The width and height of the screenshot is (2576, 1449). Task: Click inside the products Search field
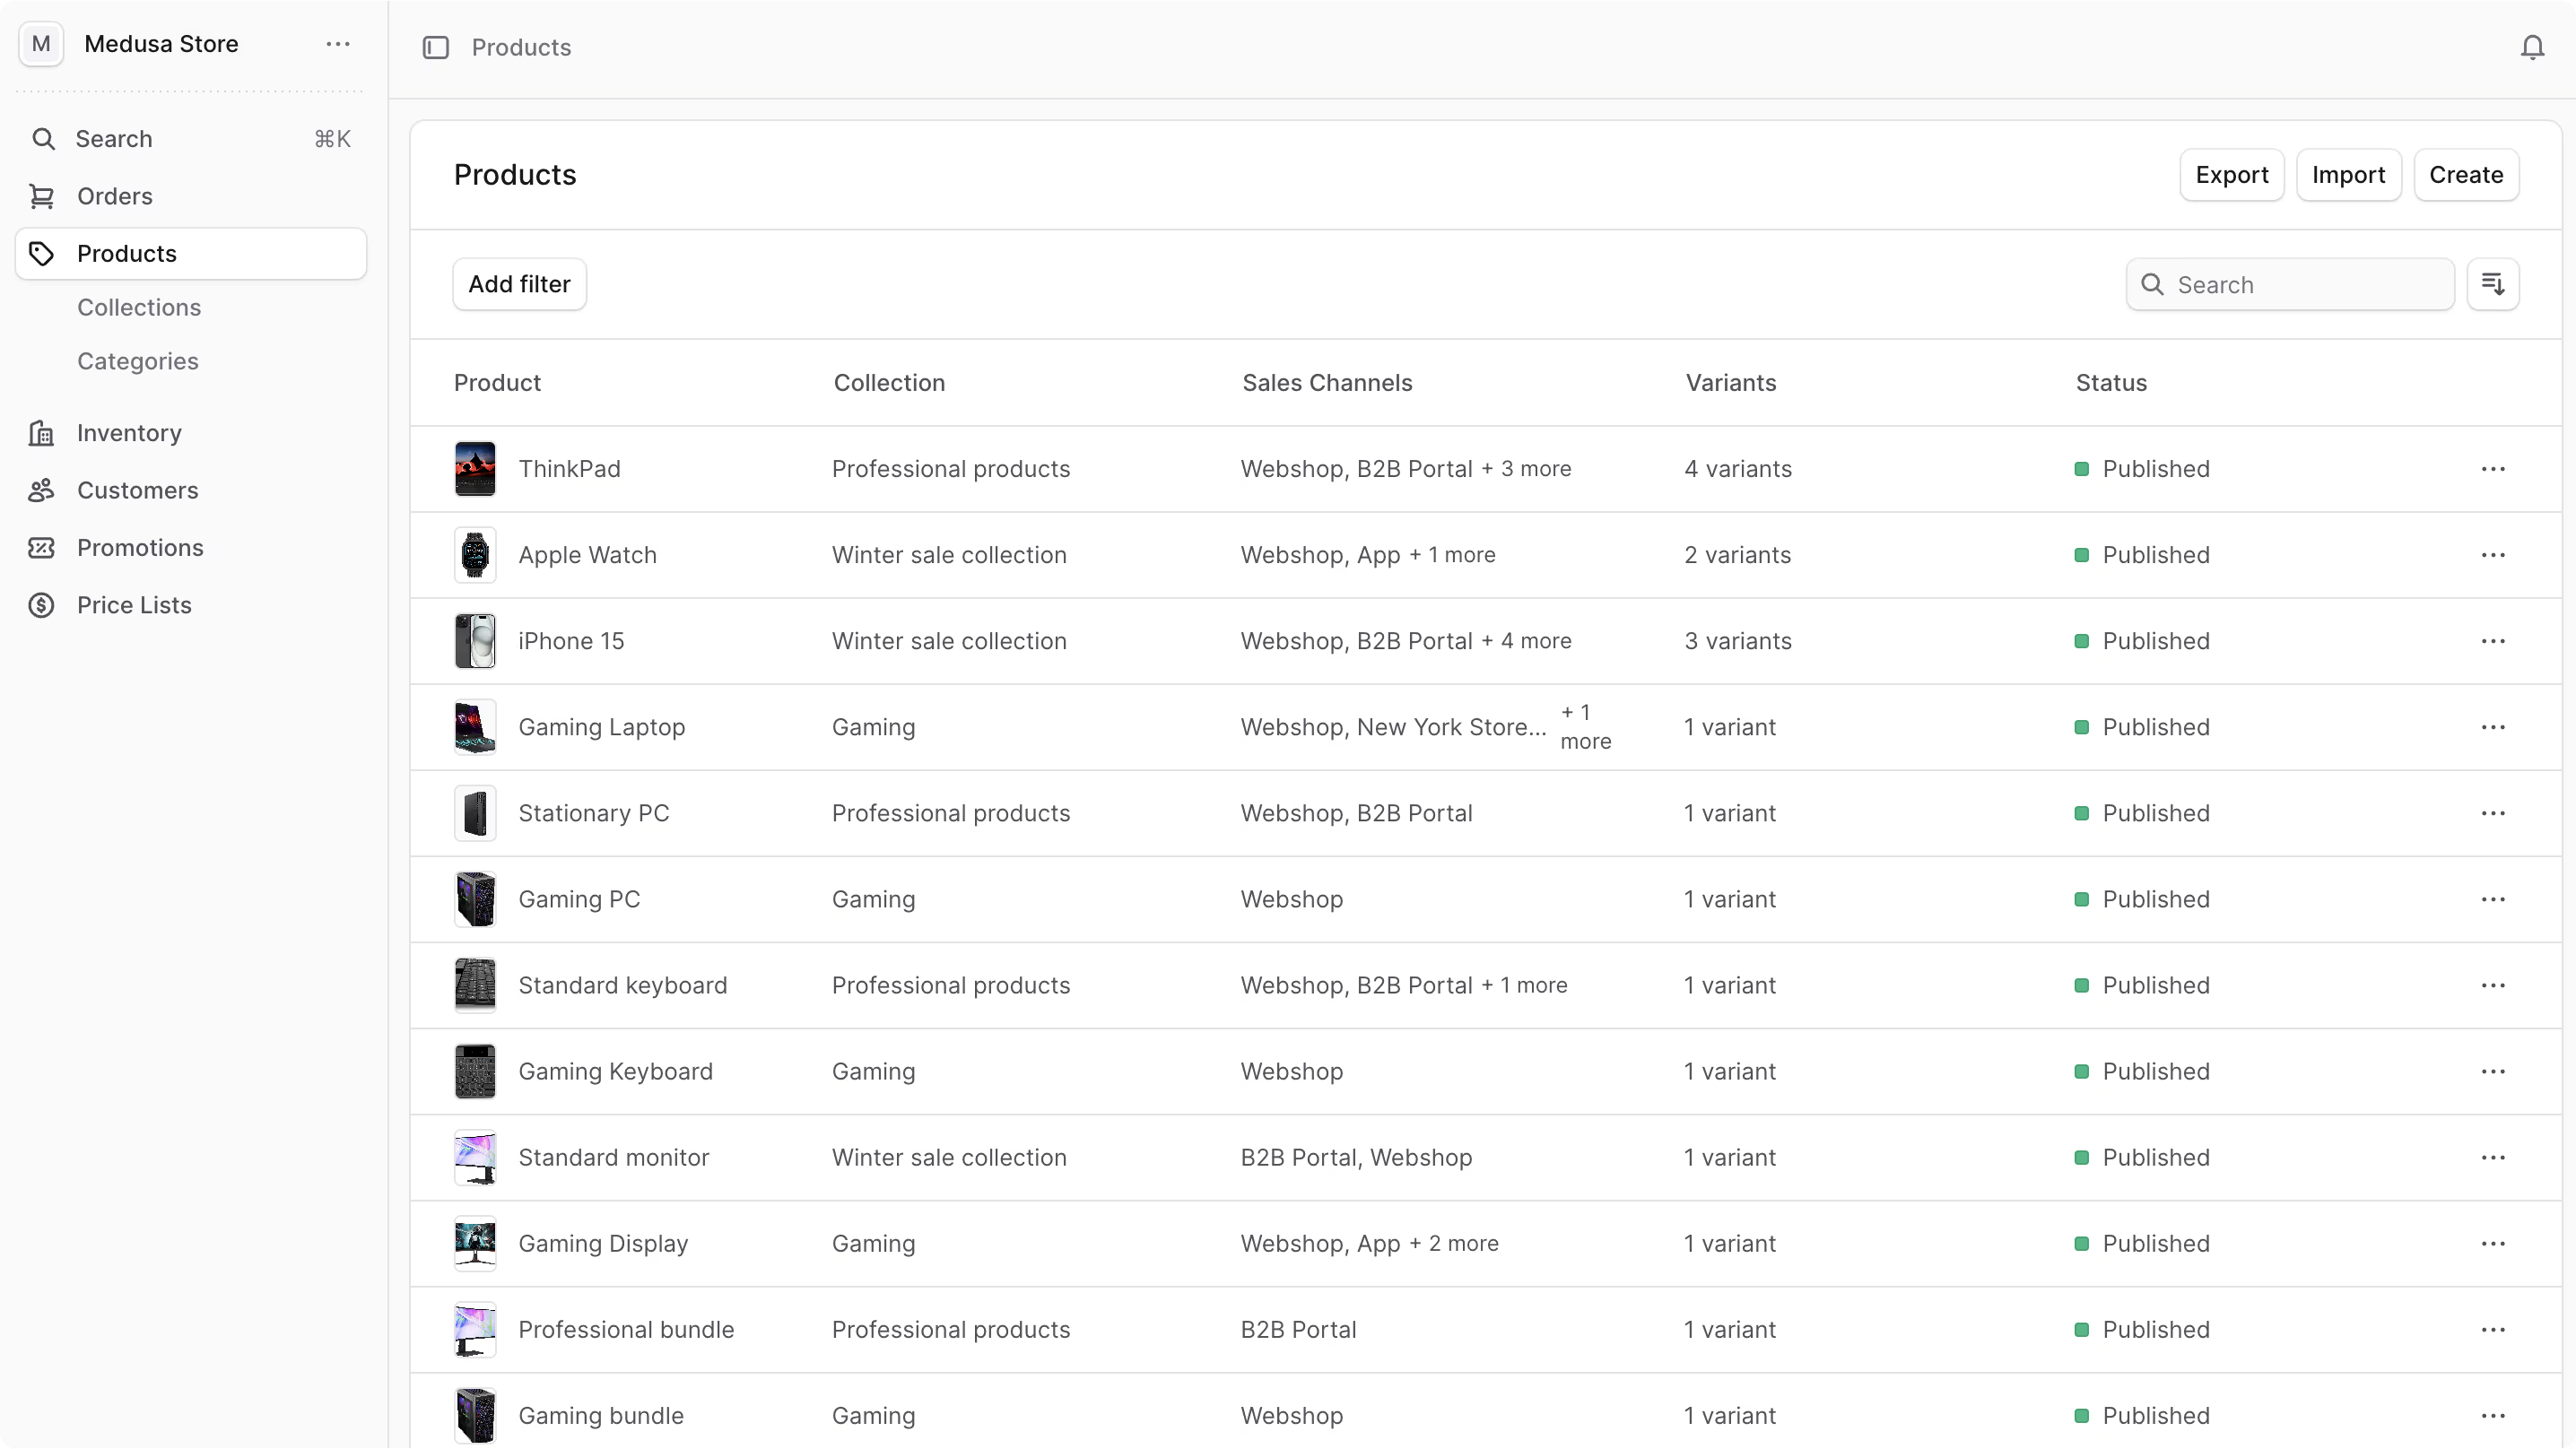(2290, 284)
